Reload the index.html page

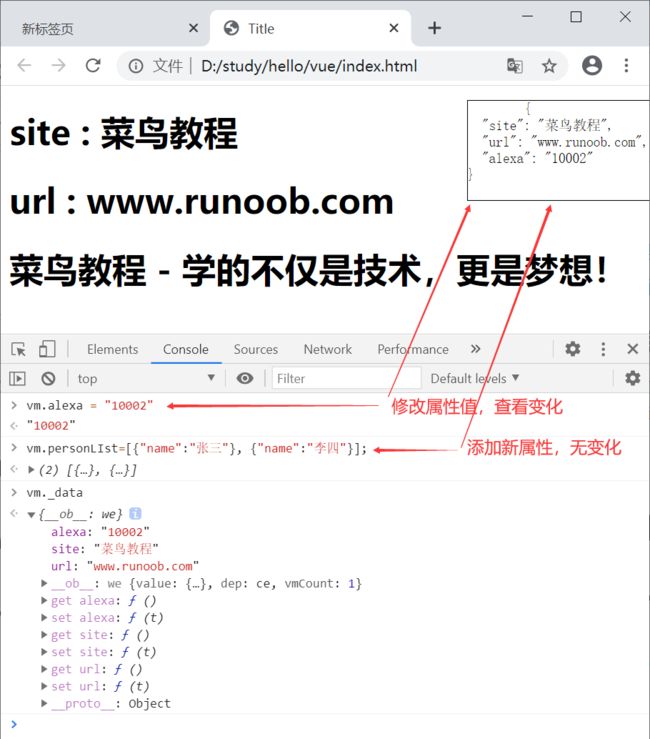pyautogui.click(x=93, y=66)
